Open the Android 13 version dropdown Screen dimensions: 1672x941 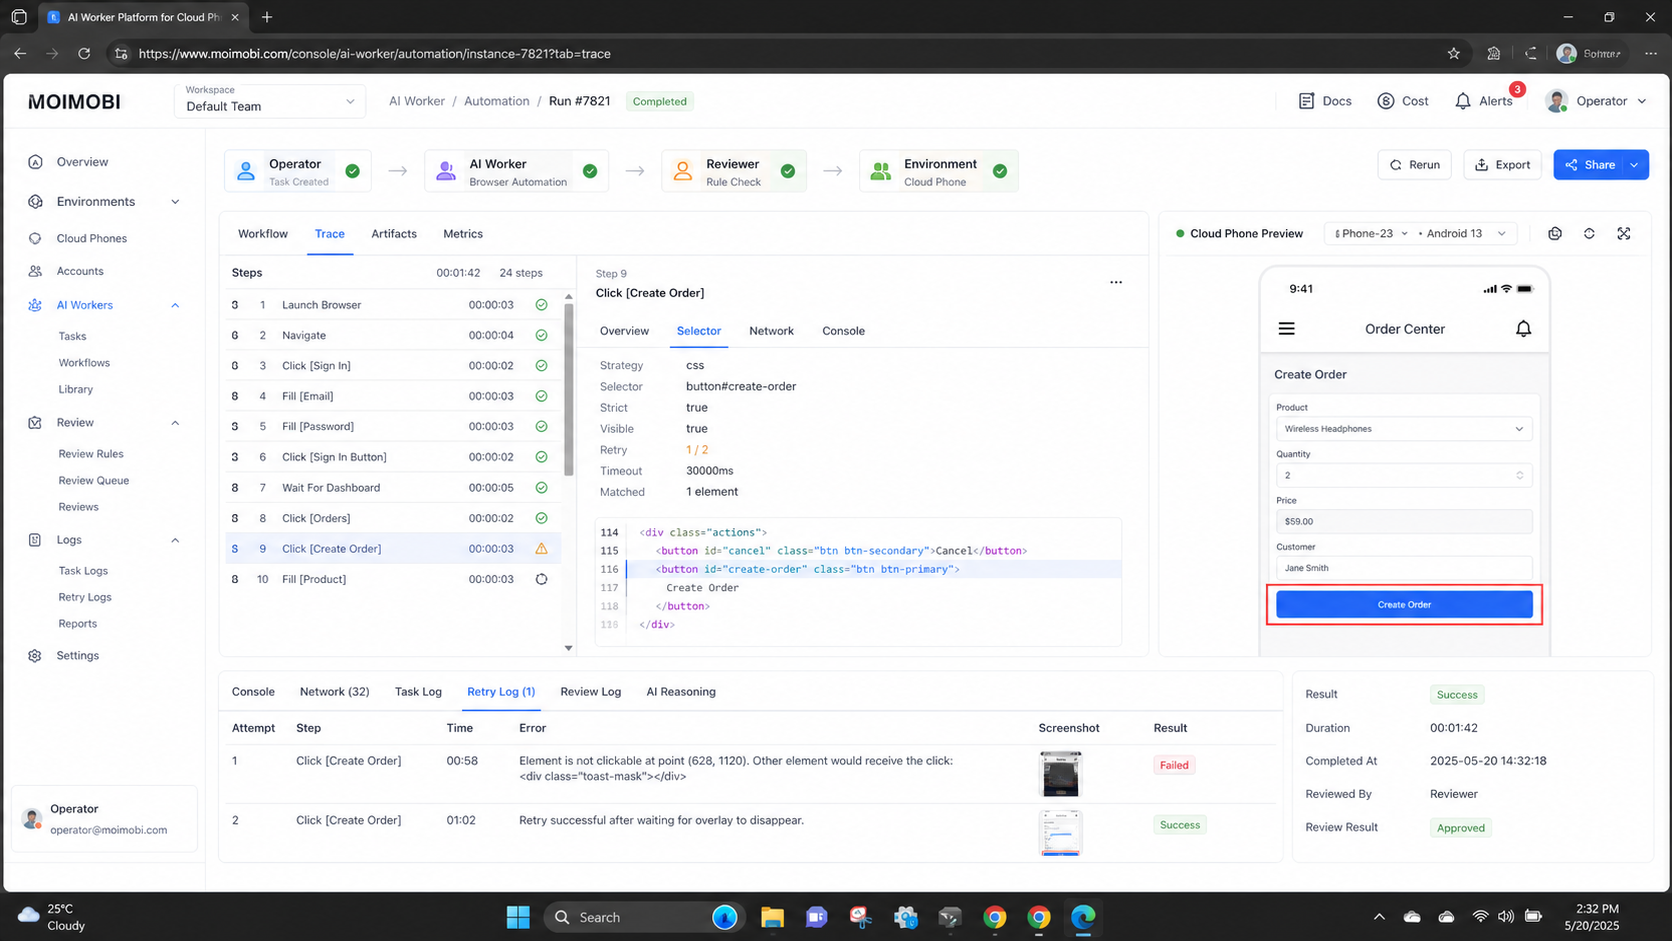(x=1466, y=233)
